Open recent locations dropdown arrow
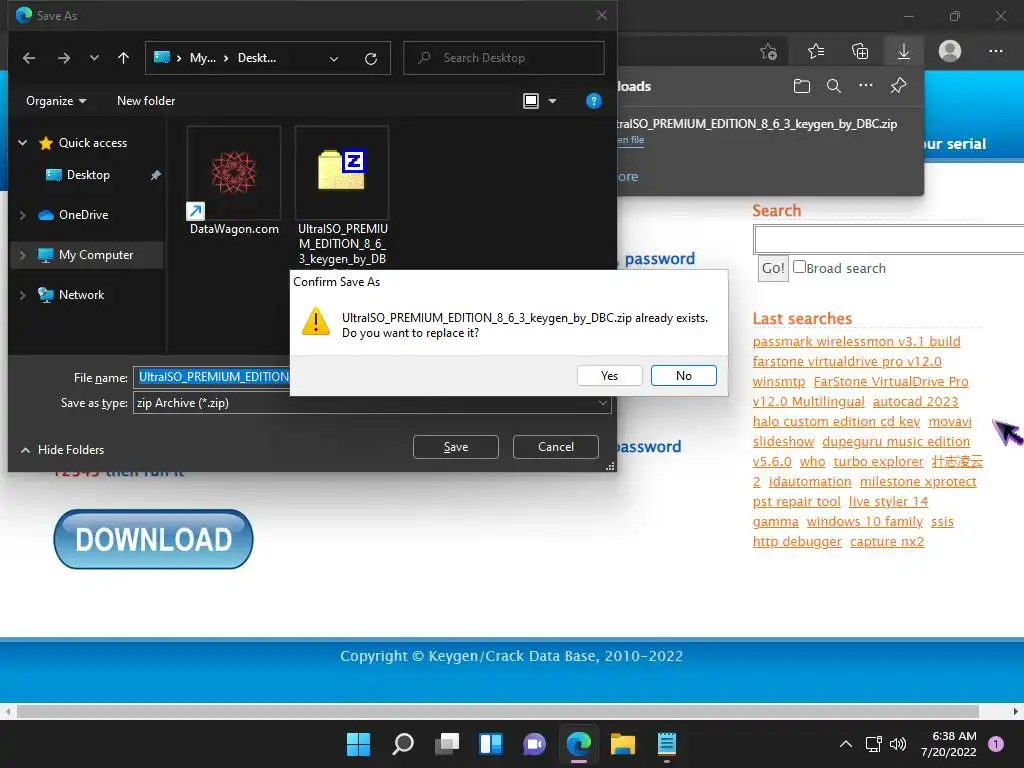Viewport: 1024px width, 768px height. coord(94,58)
